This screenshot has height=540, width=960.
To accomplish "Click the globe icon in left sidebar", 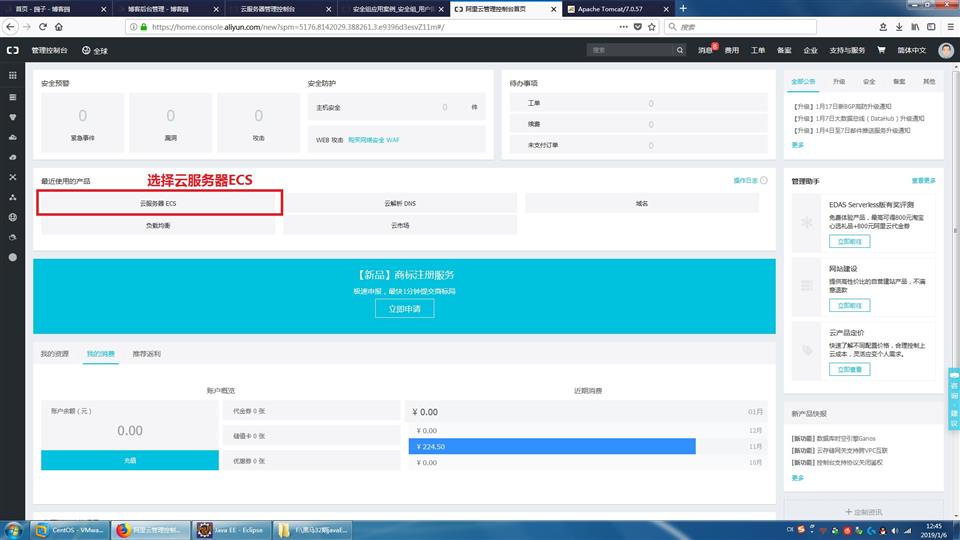I will pos(12,217).
